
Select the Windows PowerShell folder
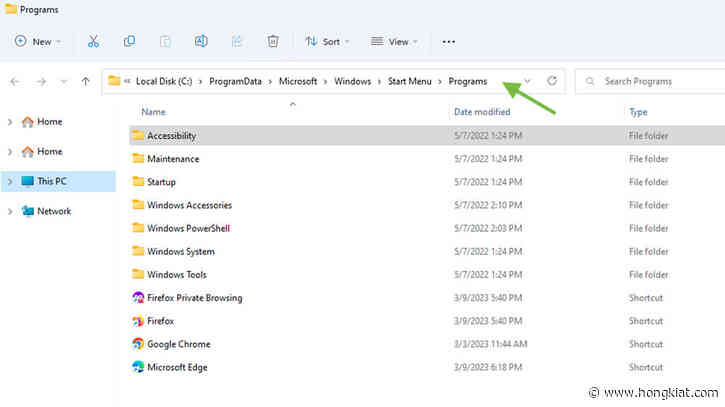tap(188, 228)
